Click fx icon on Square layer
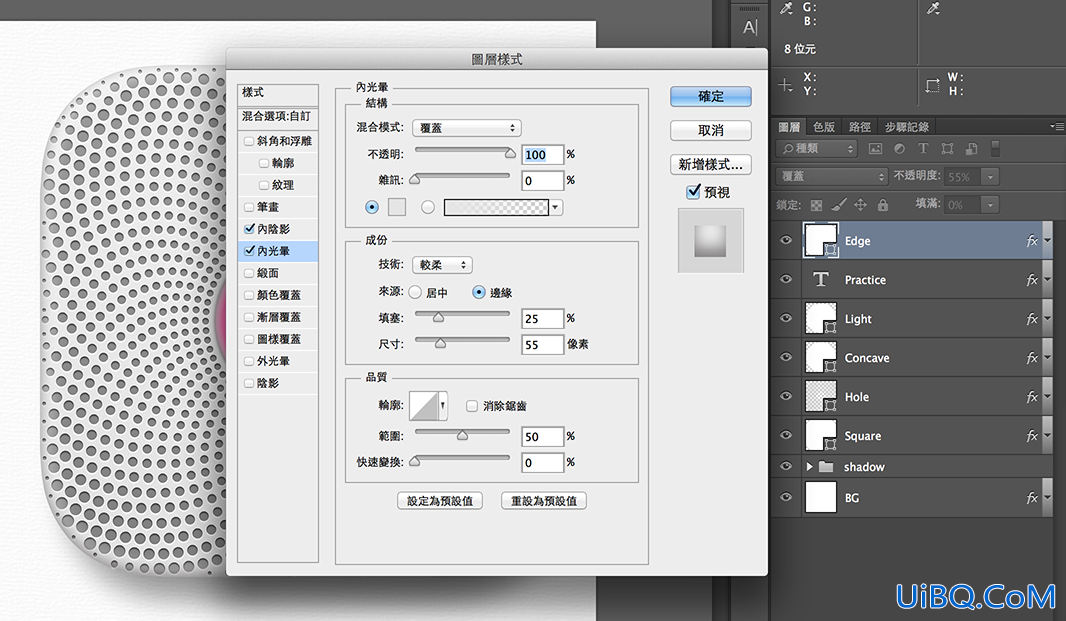Image resolution: width=1066 pixels, height=621 pixels. tap(1032, 435)
